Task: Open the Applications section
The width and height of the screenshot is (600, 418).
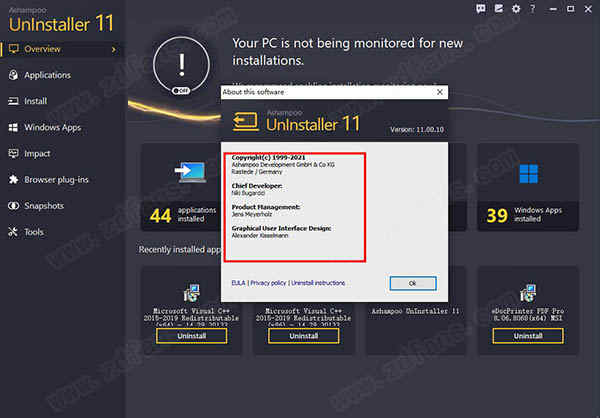Action: [x=47, y=75]
